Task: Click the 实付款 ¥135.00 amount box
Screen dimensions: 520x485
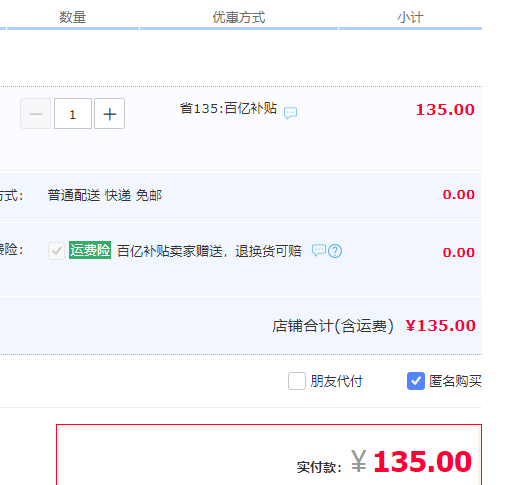Action: click(269, 455)
